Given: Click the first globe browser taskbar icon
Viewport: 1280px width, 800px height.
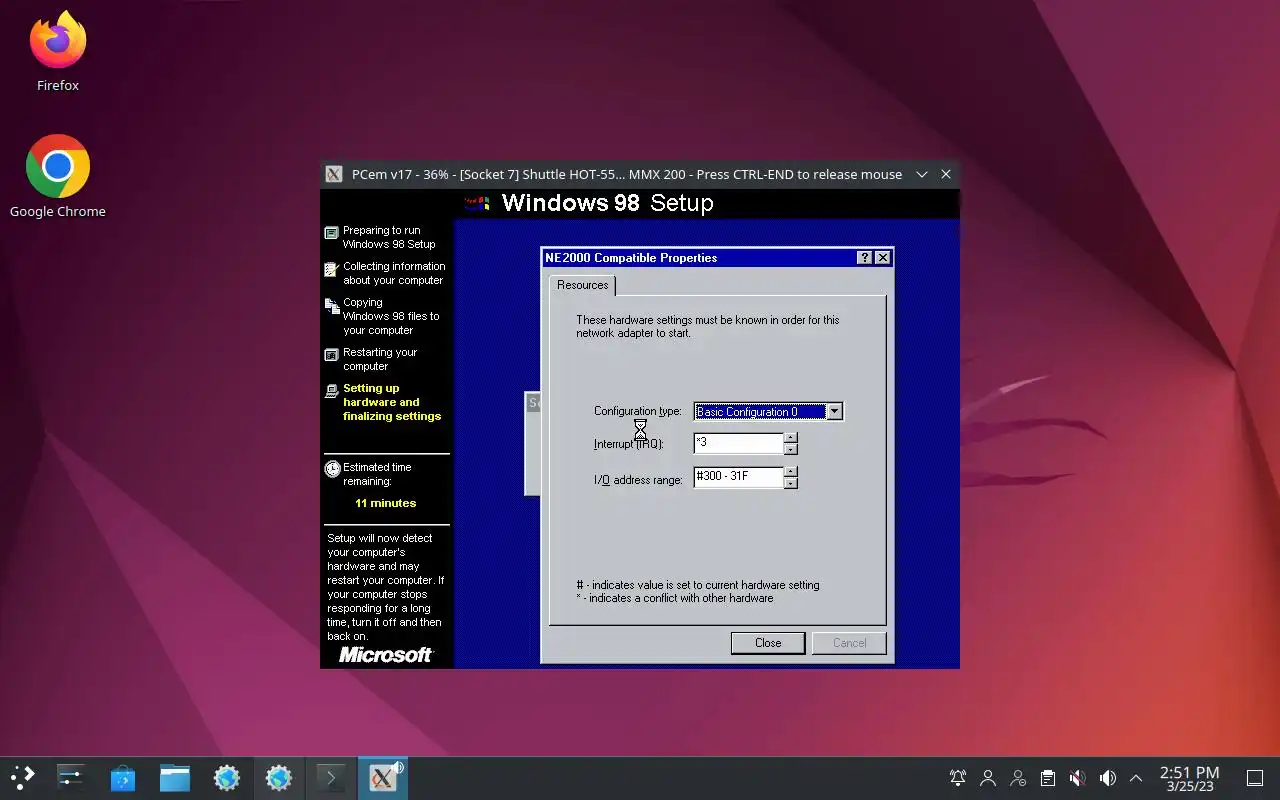Looking at the screenshot, I should (x=227, y=777).
